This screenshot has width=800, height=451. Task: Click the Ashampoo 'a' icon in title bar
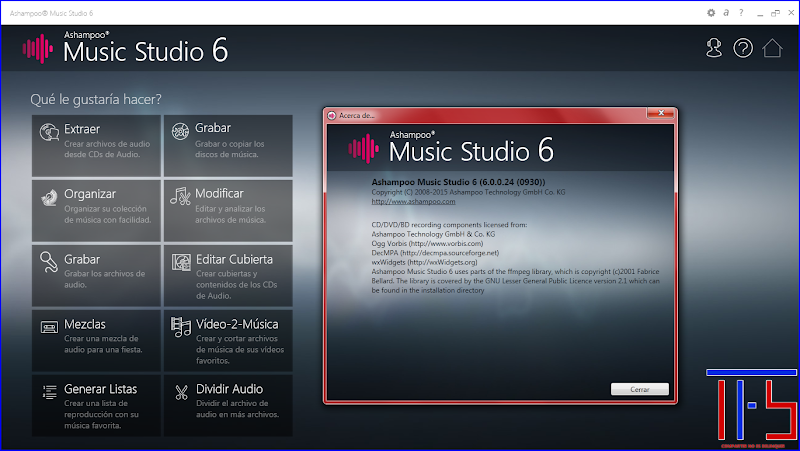726,13
